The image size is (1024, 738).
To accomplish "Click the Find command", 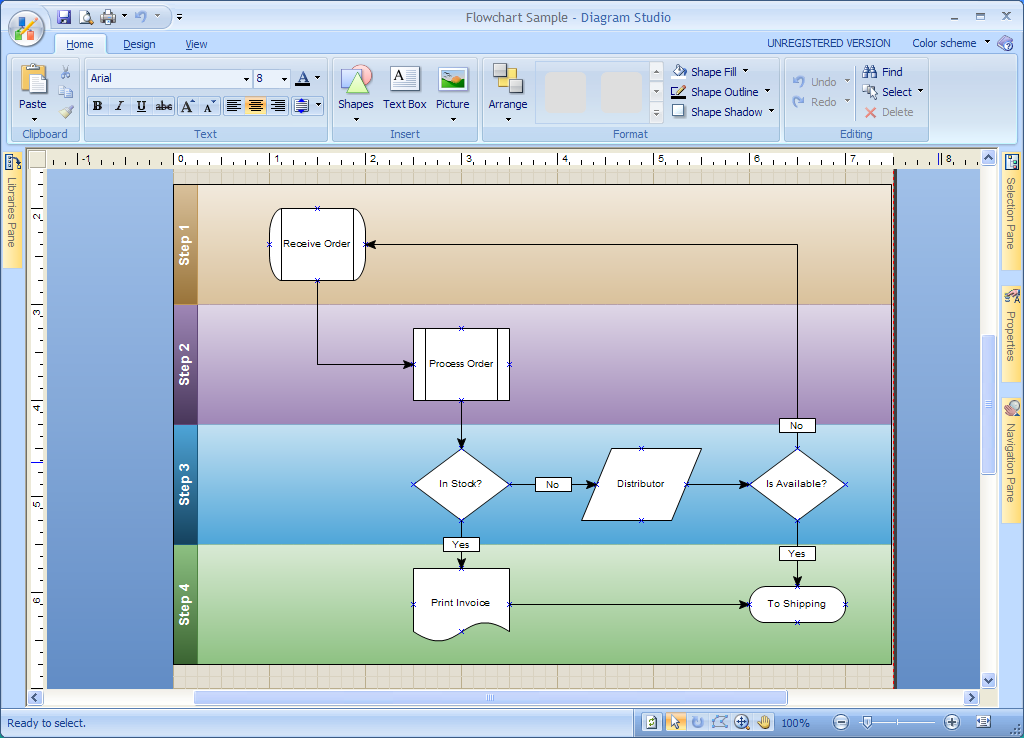I will [886, 71].
